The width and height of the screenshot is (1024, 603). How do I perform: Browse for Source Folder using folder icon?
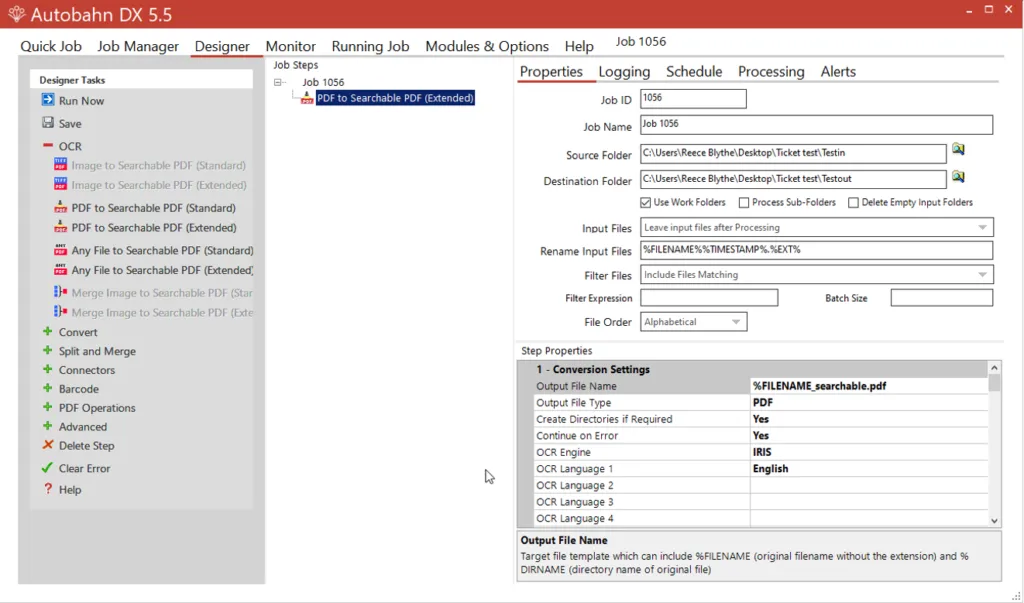958,150
